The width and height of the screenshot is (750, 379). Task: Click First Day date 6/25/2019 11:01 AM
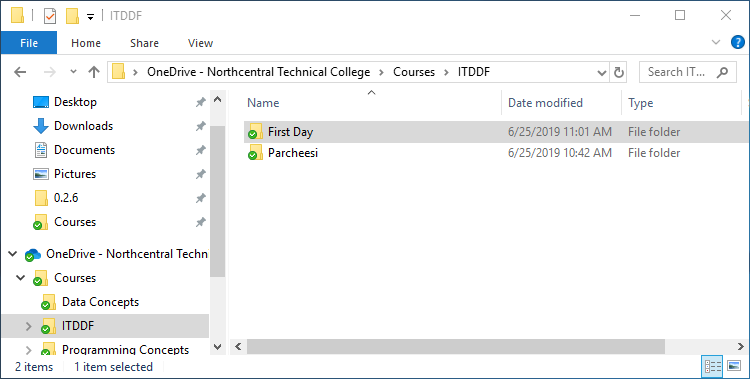click(x=560, y=132)
